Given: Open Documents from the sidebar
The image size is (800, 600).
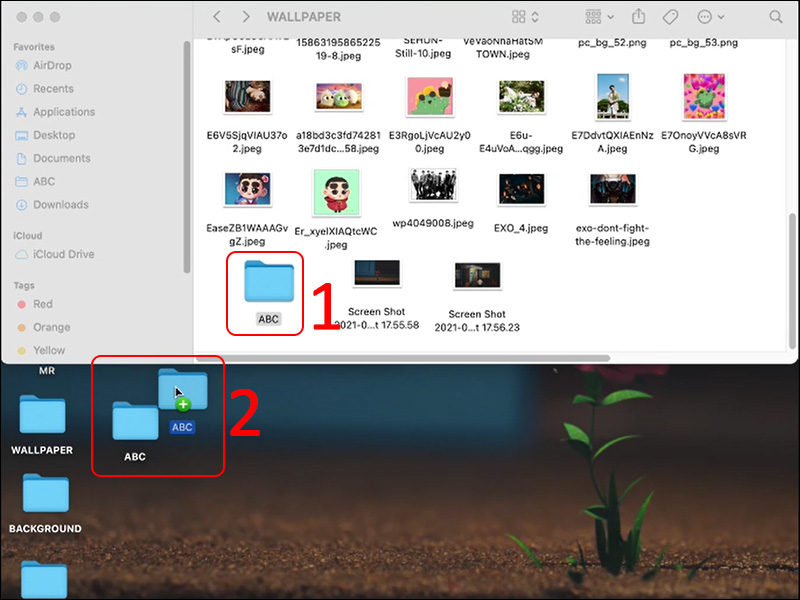Looking at the screenshot, I should [53, 158].
